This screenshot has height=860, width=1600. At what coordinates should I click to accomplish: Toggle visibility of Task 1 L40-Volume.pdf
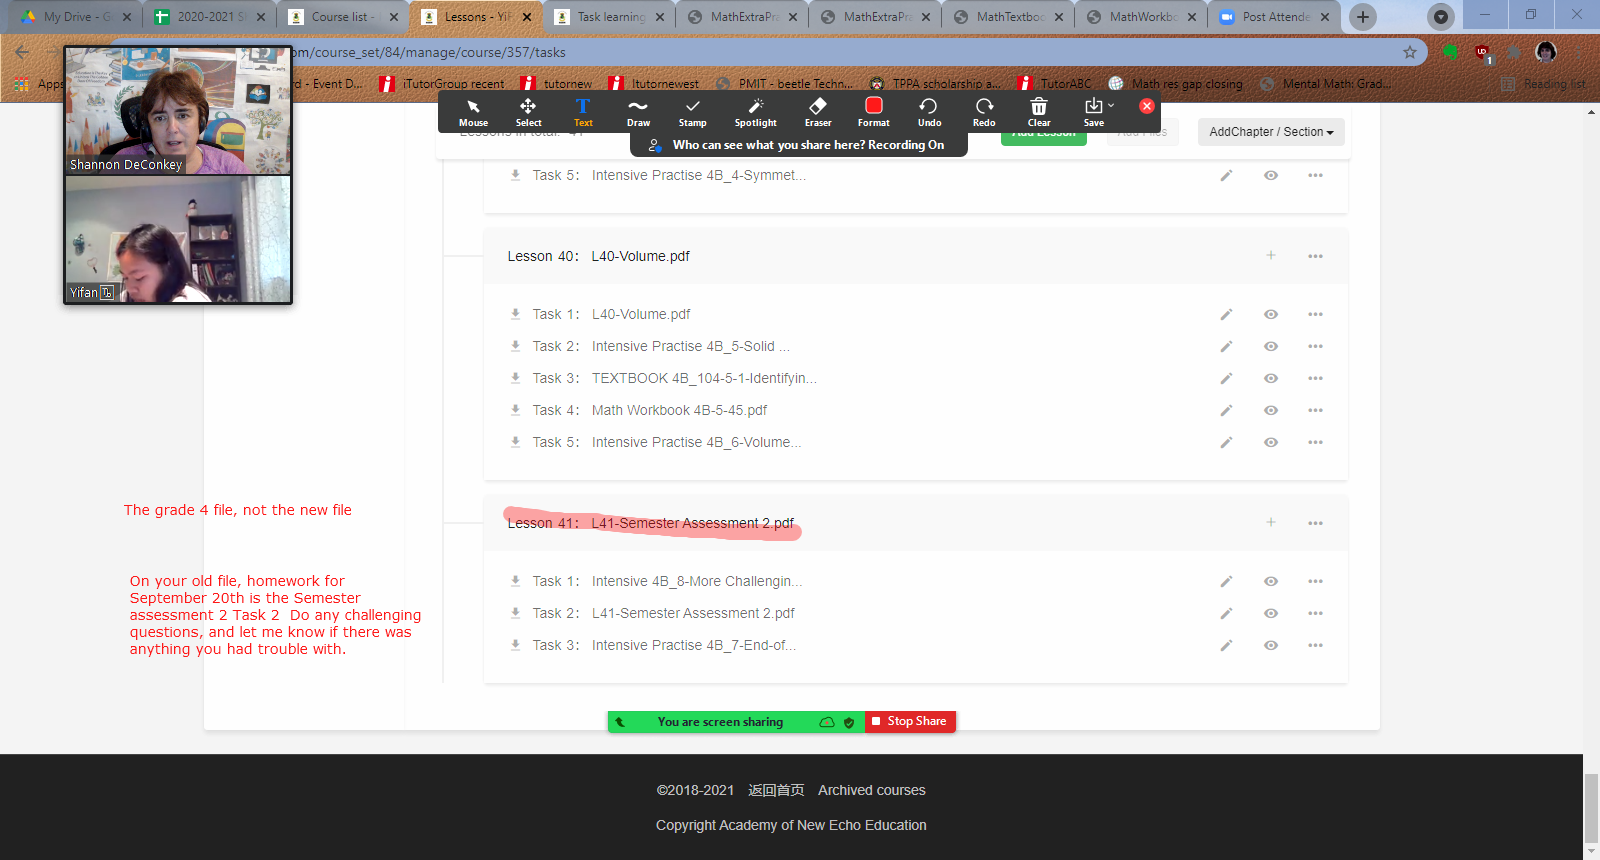pyautogui.click(x=1271, y=314)
